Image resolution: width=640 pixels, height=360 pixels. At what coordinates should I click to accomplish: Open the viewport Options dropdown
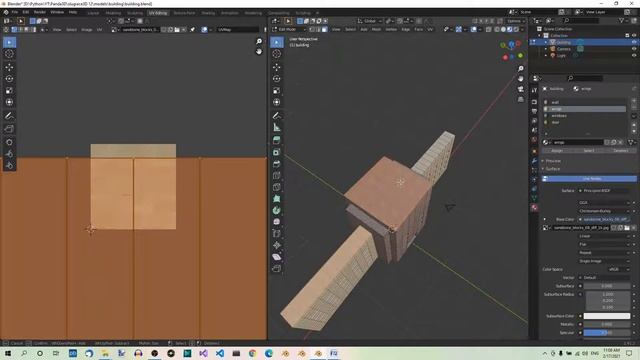coord(516,21)
